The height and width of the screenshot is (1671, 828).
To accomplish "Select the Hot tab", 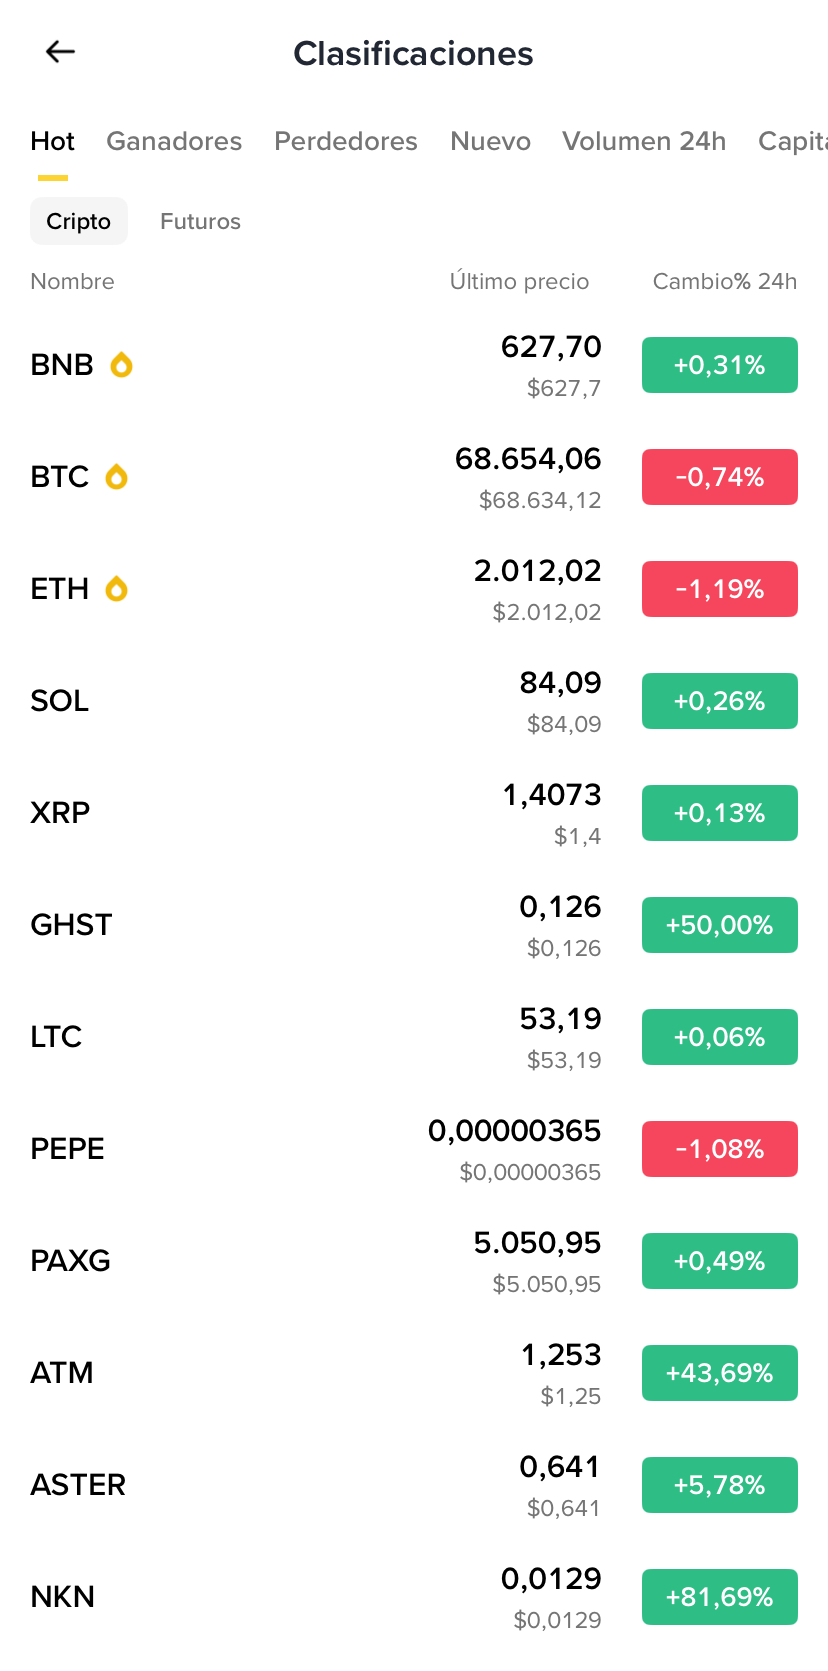I will (x=52, y=141).
